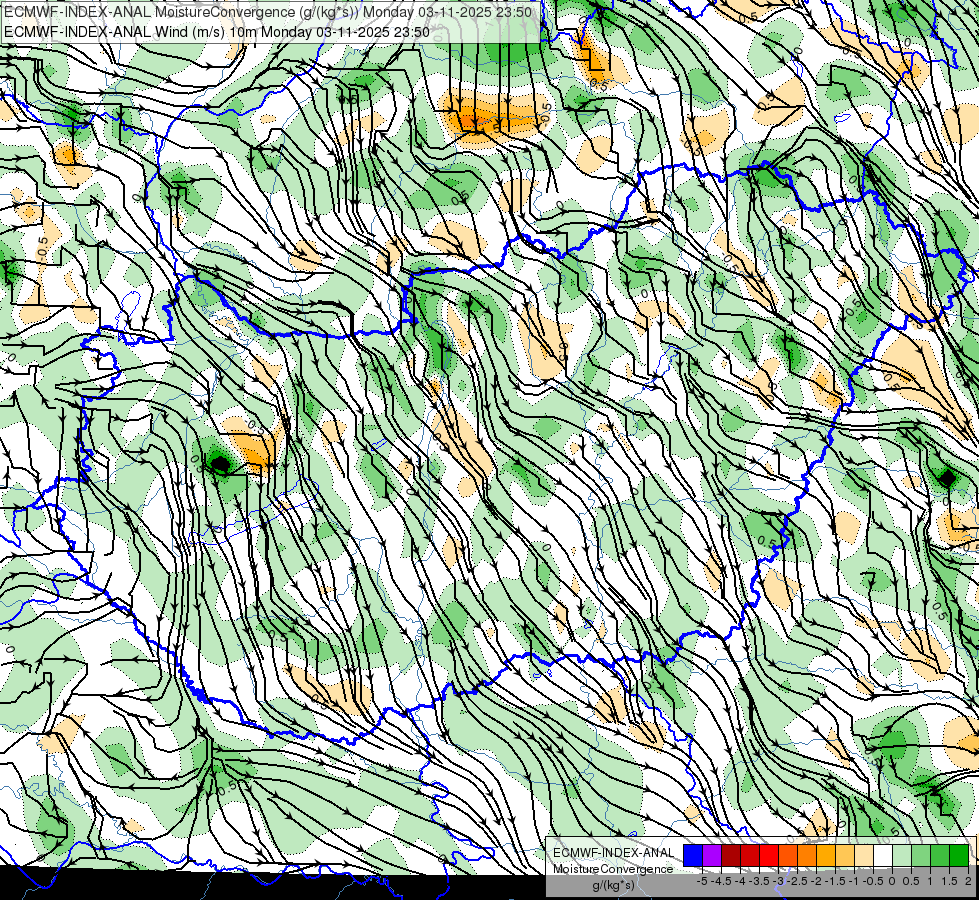
Task: Click the -4.5 tick label on the legend scale
Action: point(721,881)
